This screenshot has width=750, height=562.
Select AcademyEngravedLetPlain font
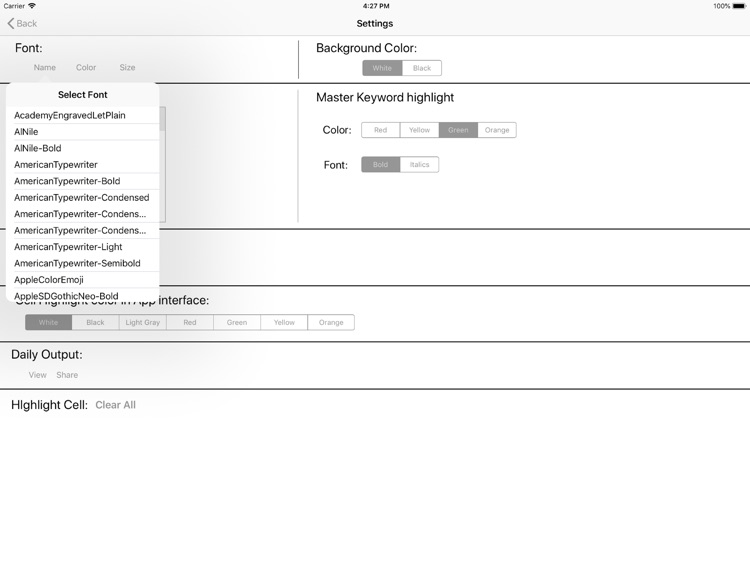[83, 115]
